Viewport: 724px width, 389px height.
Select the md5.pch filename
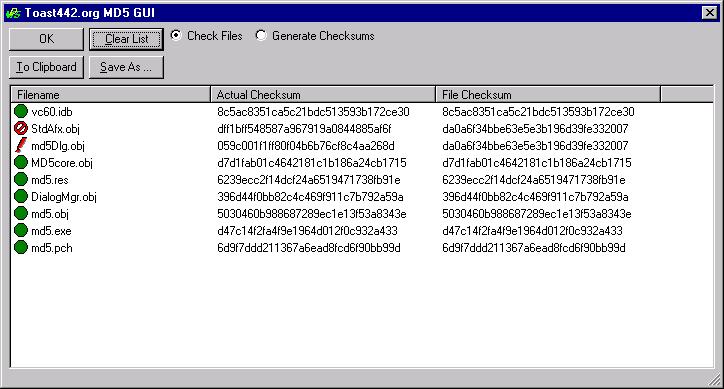[x=52, y=248]
